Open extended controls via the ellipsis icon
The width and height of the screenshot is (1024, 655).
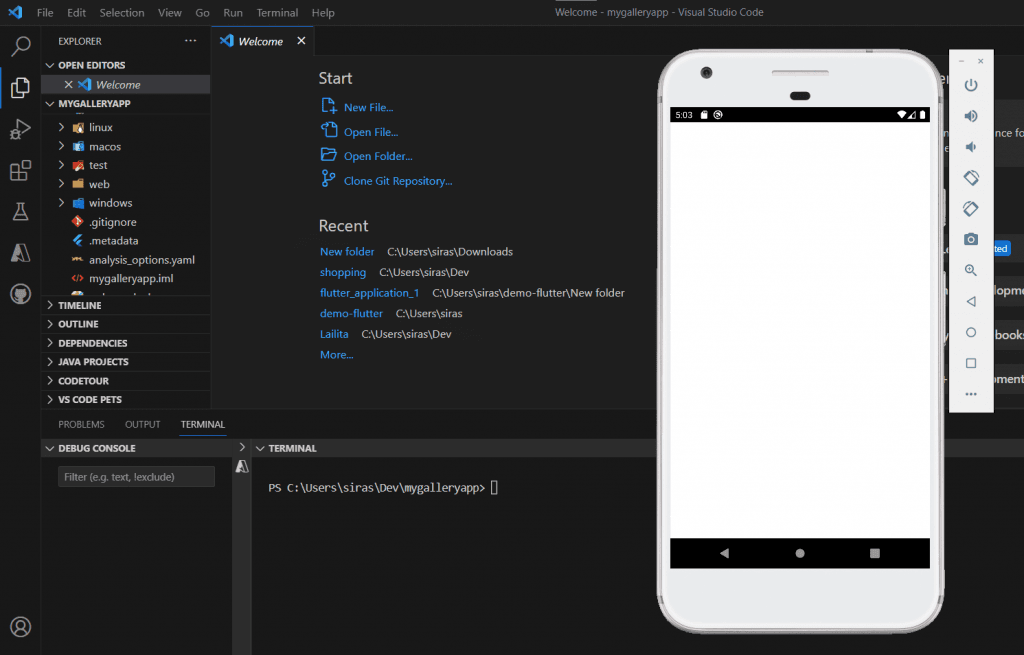click(969, 394)
